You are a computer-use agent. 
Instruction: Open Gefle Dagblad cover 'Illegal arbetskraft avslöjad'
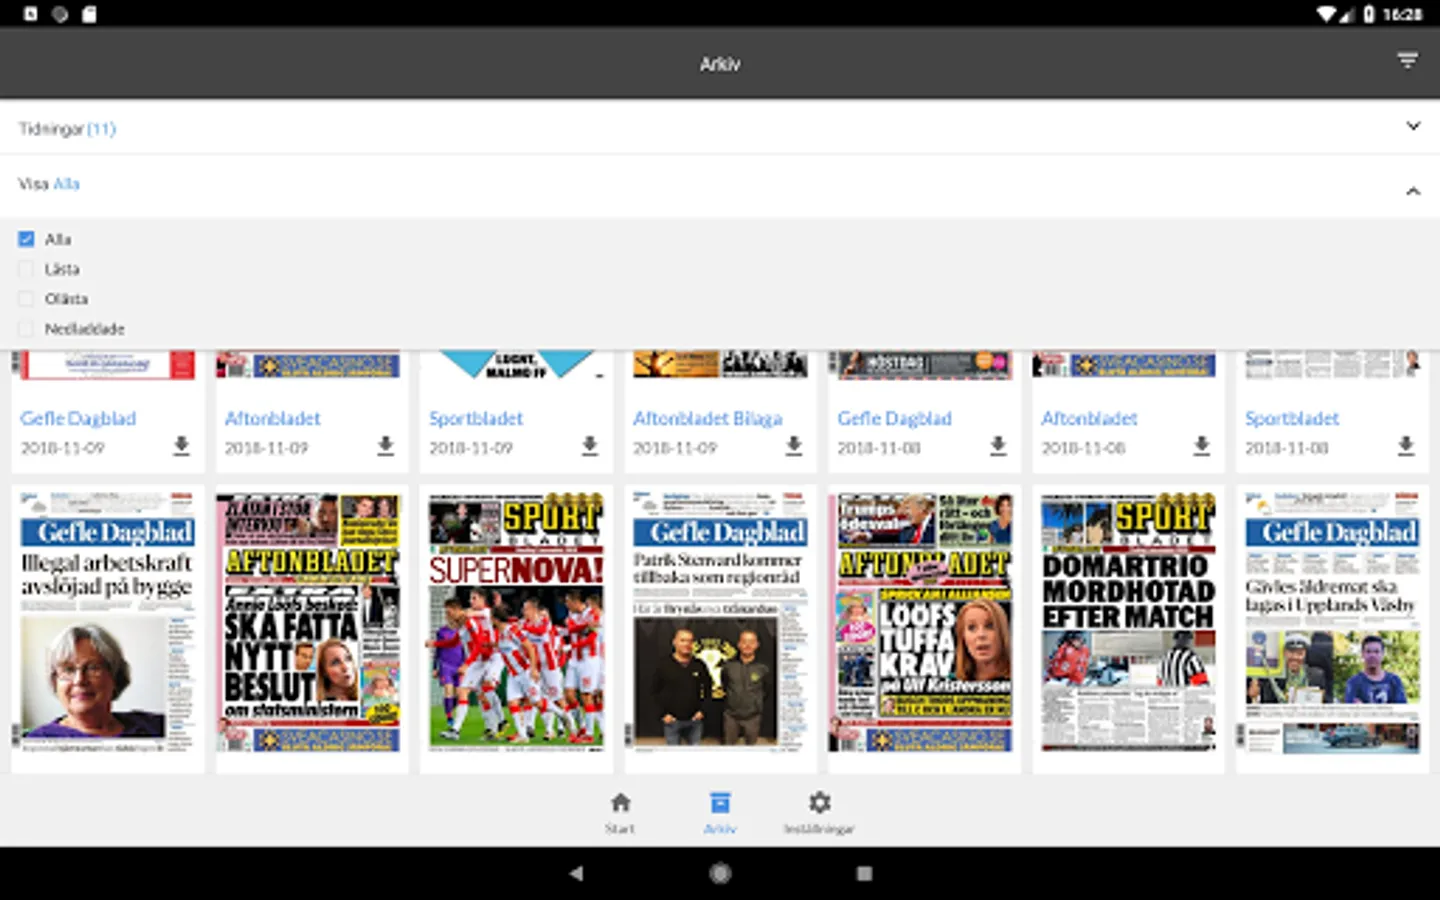coord(108,621)
